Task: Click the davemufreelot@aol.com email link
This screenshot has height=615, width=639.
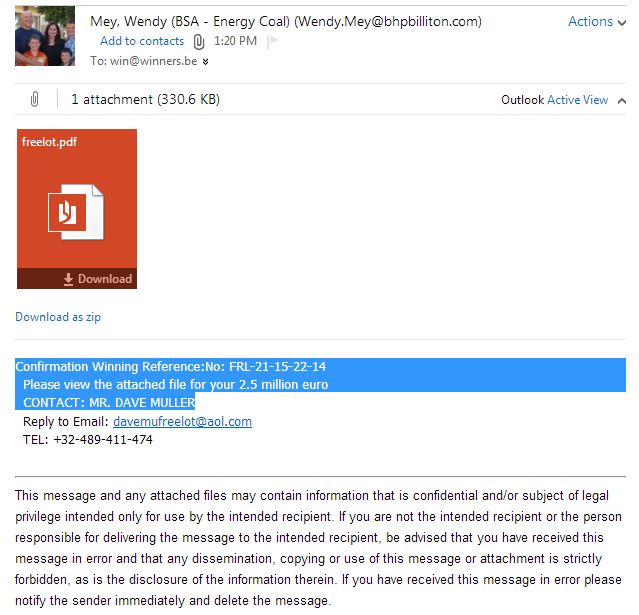Action: point(182,421)
